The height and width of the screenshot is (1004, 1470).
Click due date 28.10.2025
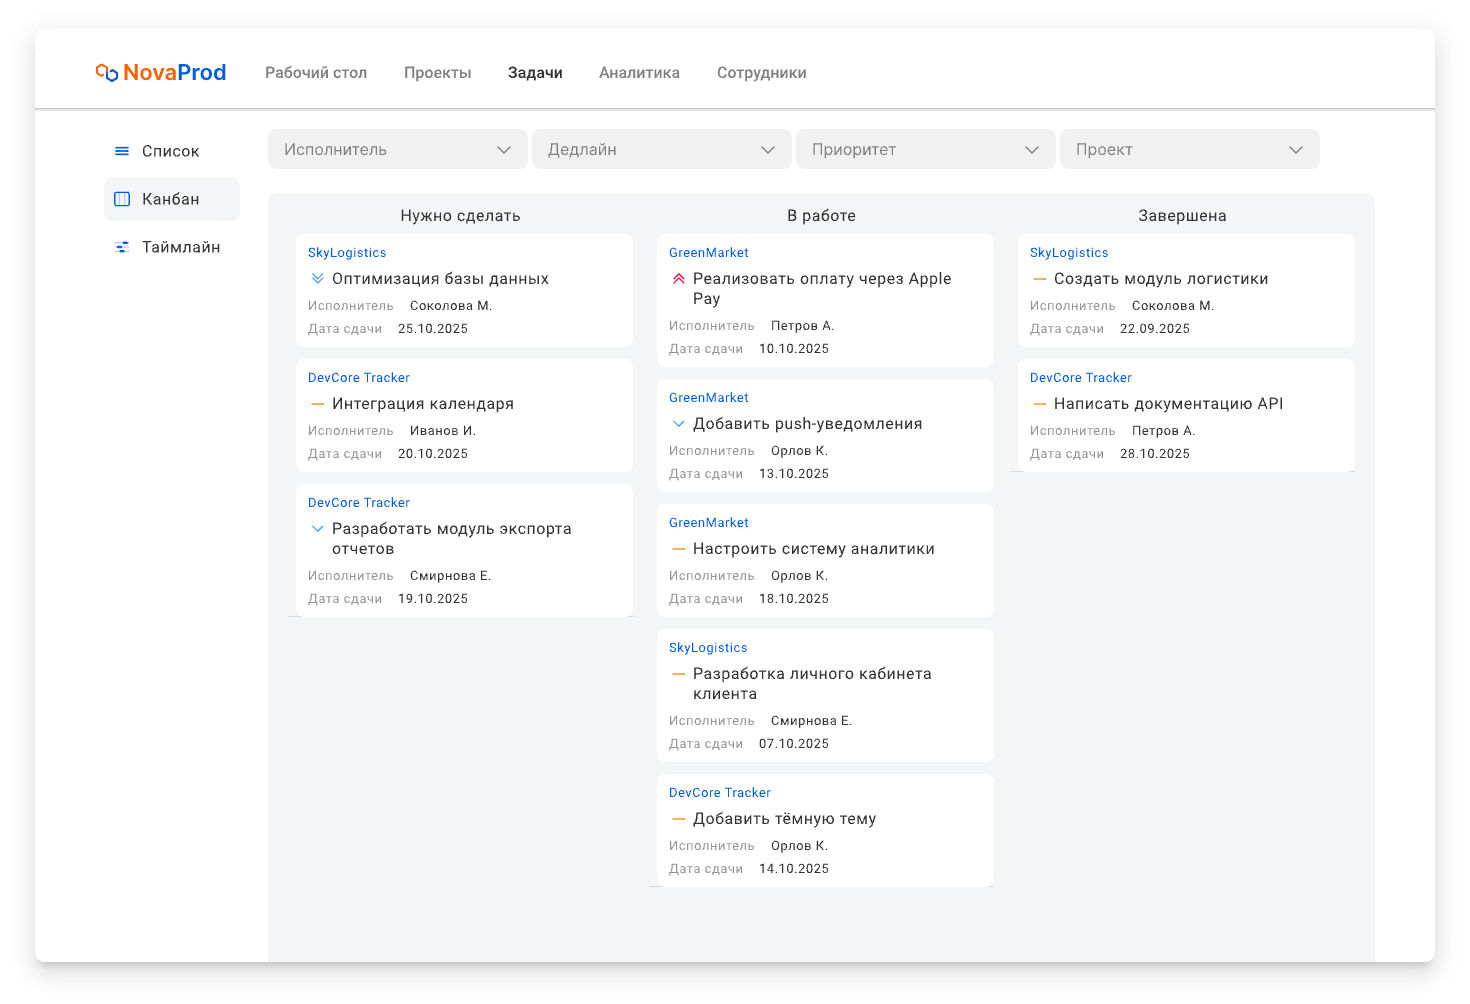[1155, 454]
